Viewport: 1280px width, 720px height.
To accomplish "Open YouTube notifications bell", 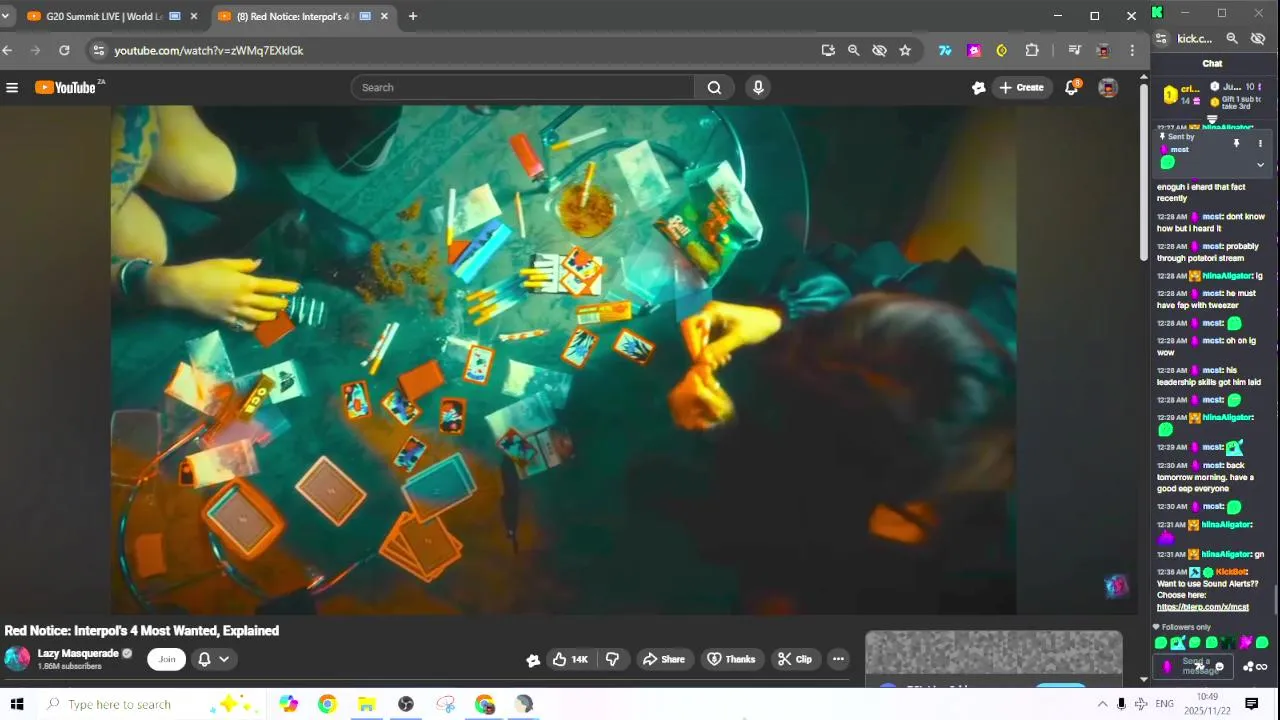I will [1072, 88].
